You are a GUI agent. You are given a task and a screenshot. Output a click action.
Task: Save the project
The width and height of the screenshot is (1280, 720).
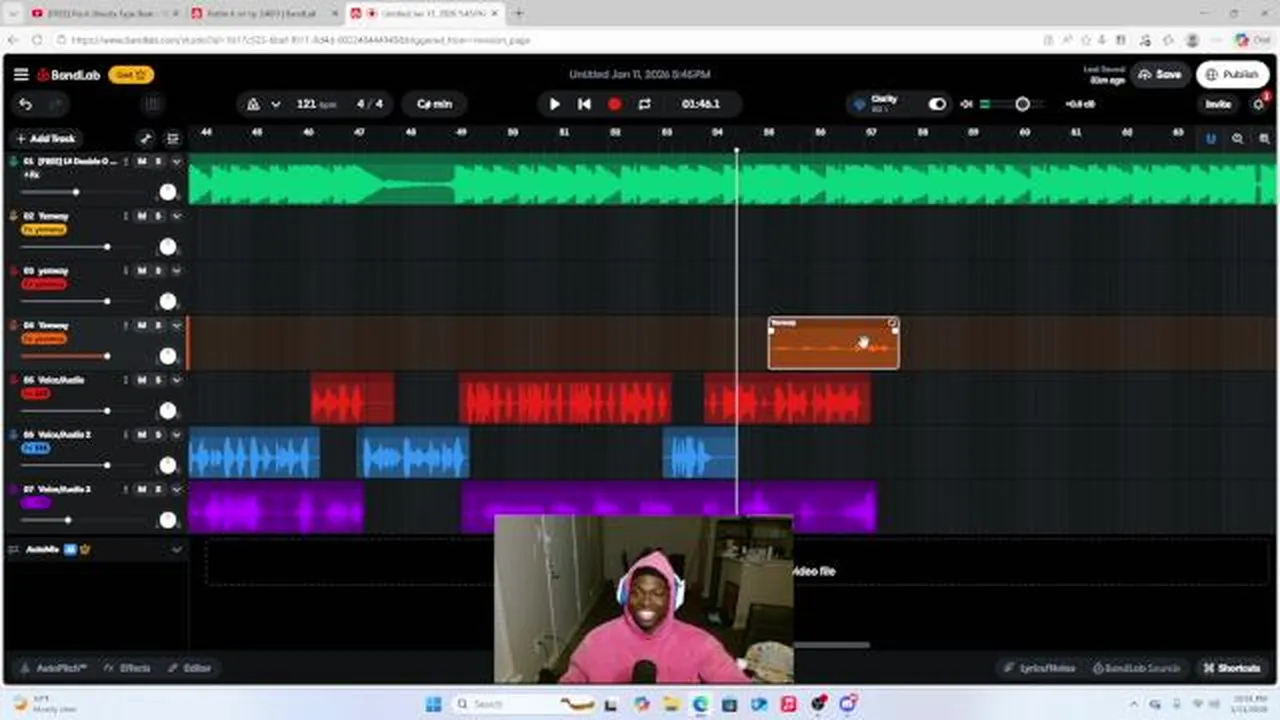1160,75
